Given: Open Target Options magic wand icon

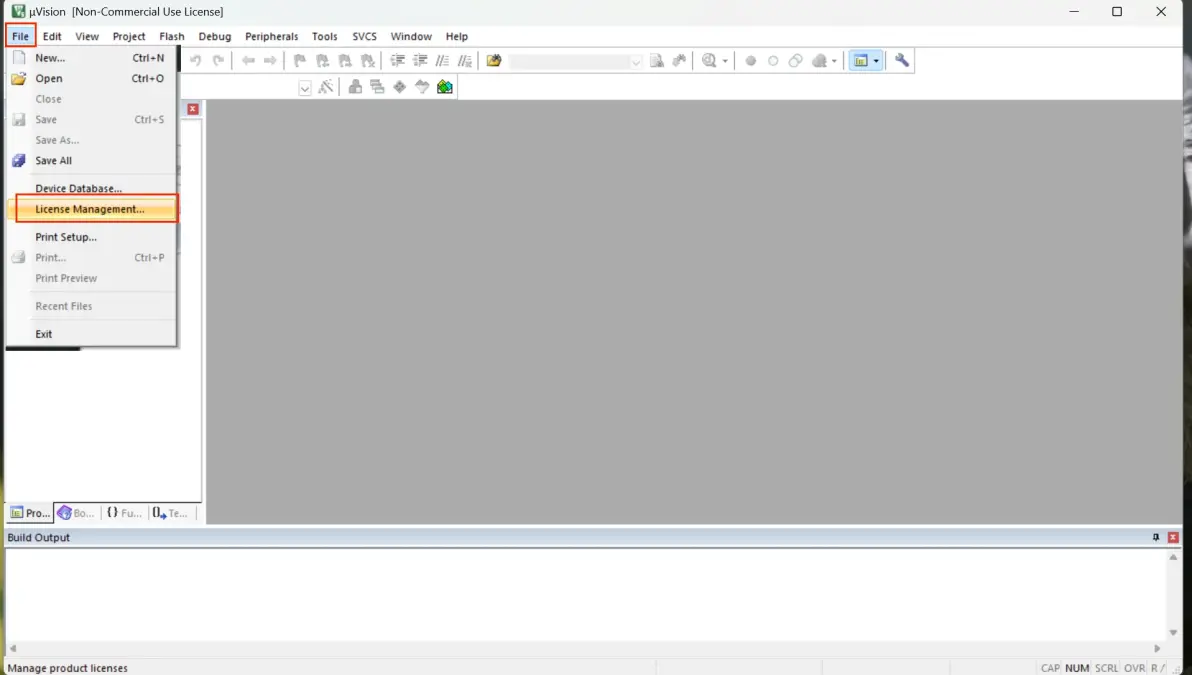Looking at the screenshot, I should [325, 87].
